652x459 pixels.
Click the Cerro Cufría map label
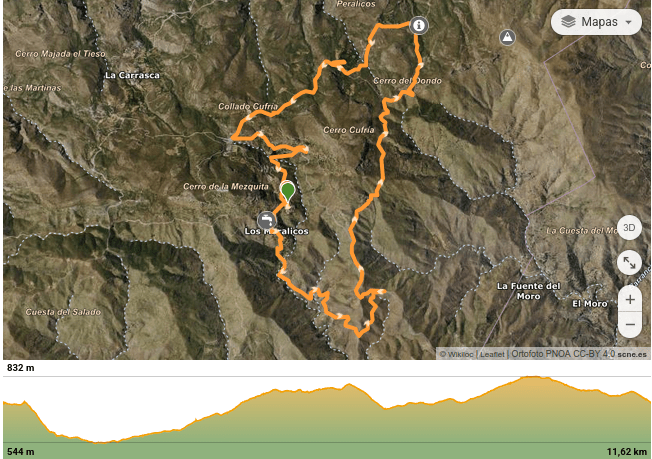(349, 130)
